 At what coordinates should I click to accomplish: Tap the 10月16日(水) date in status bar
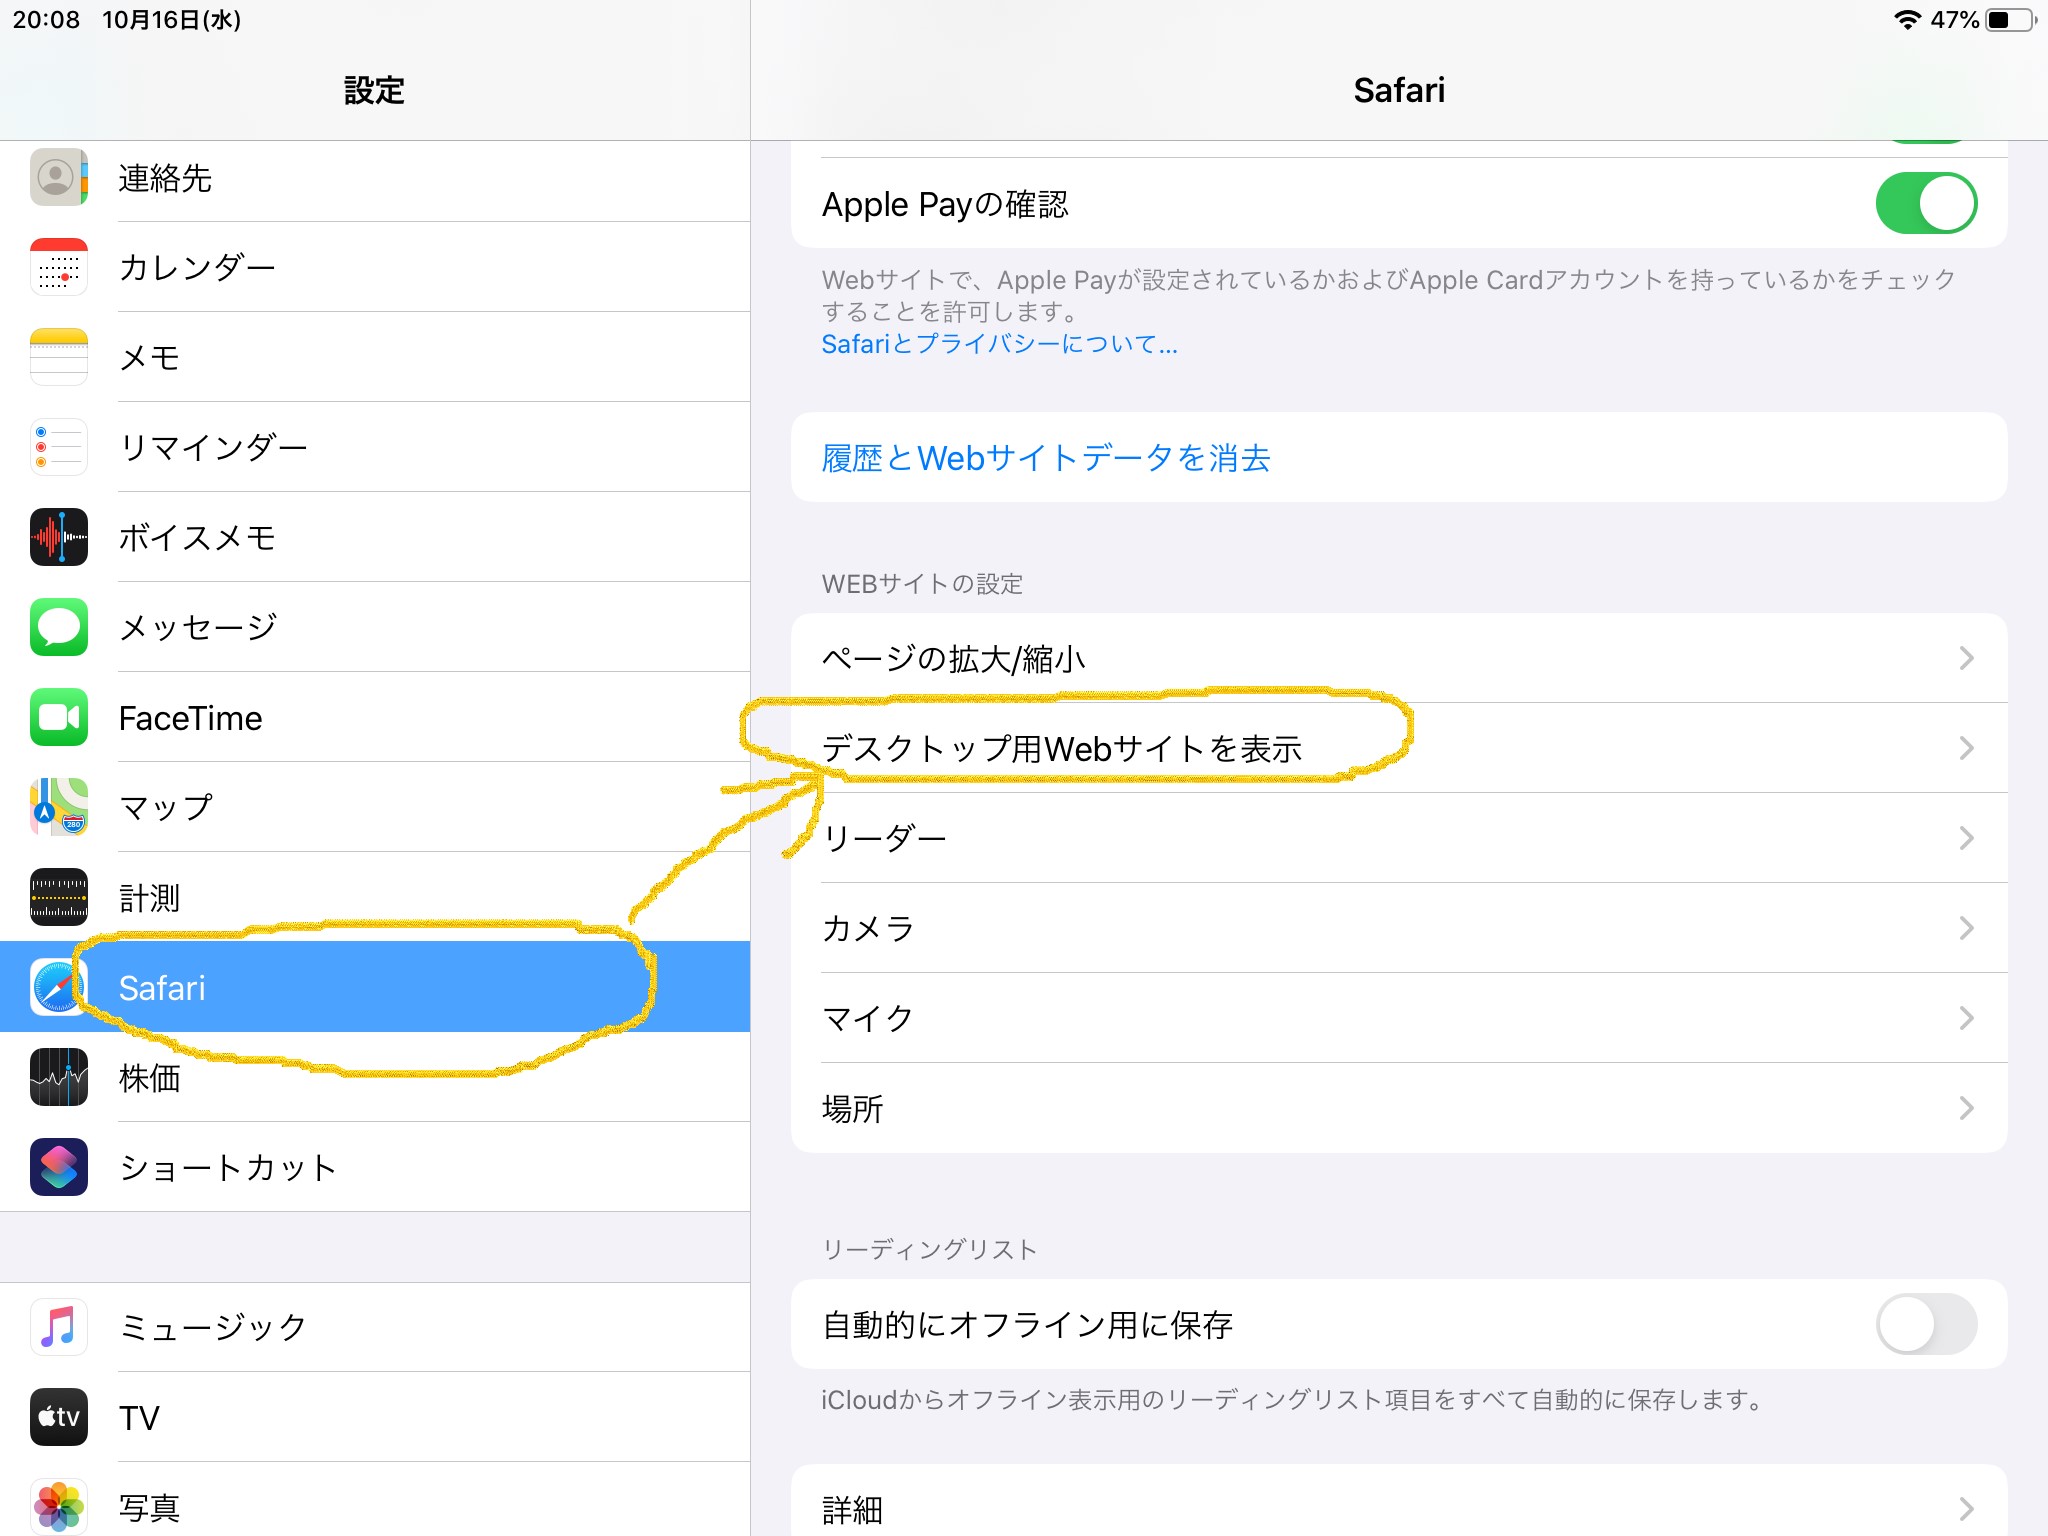[171, 20]
